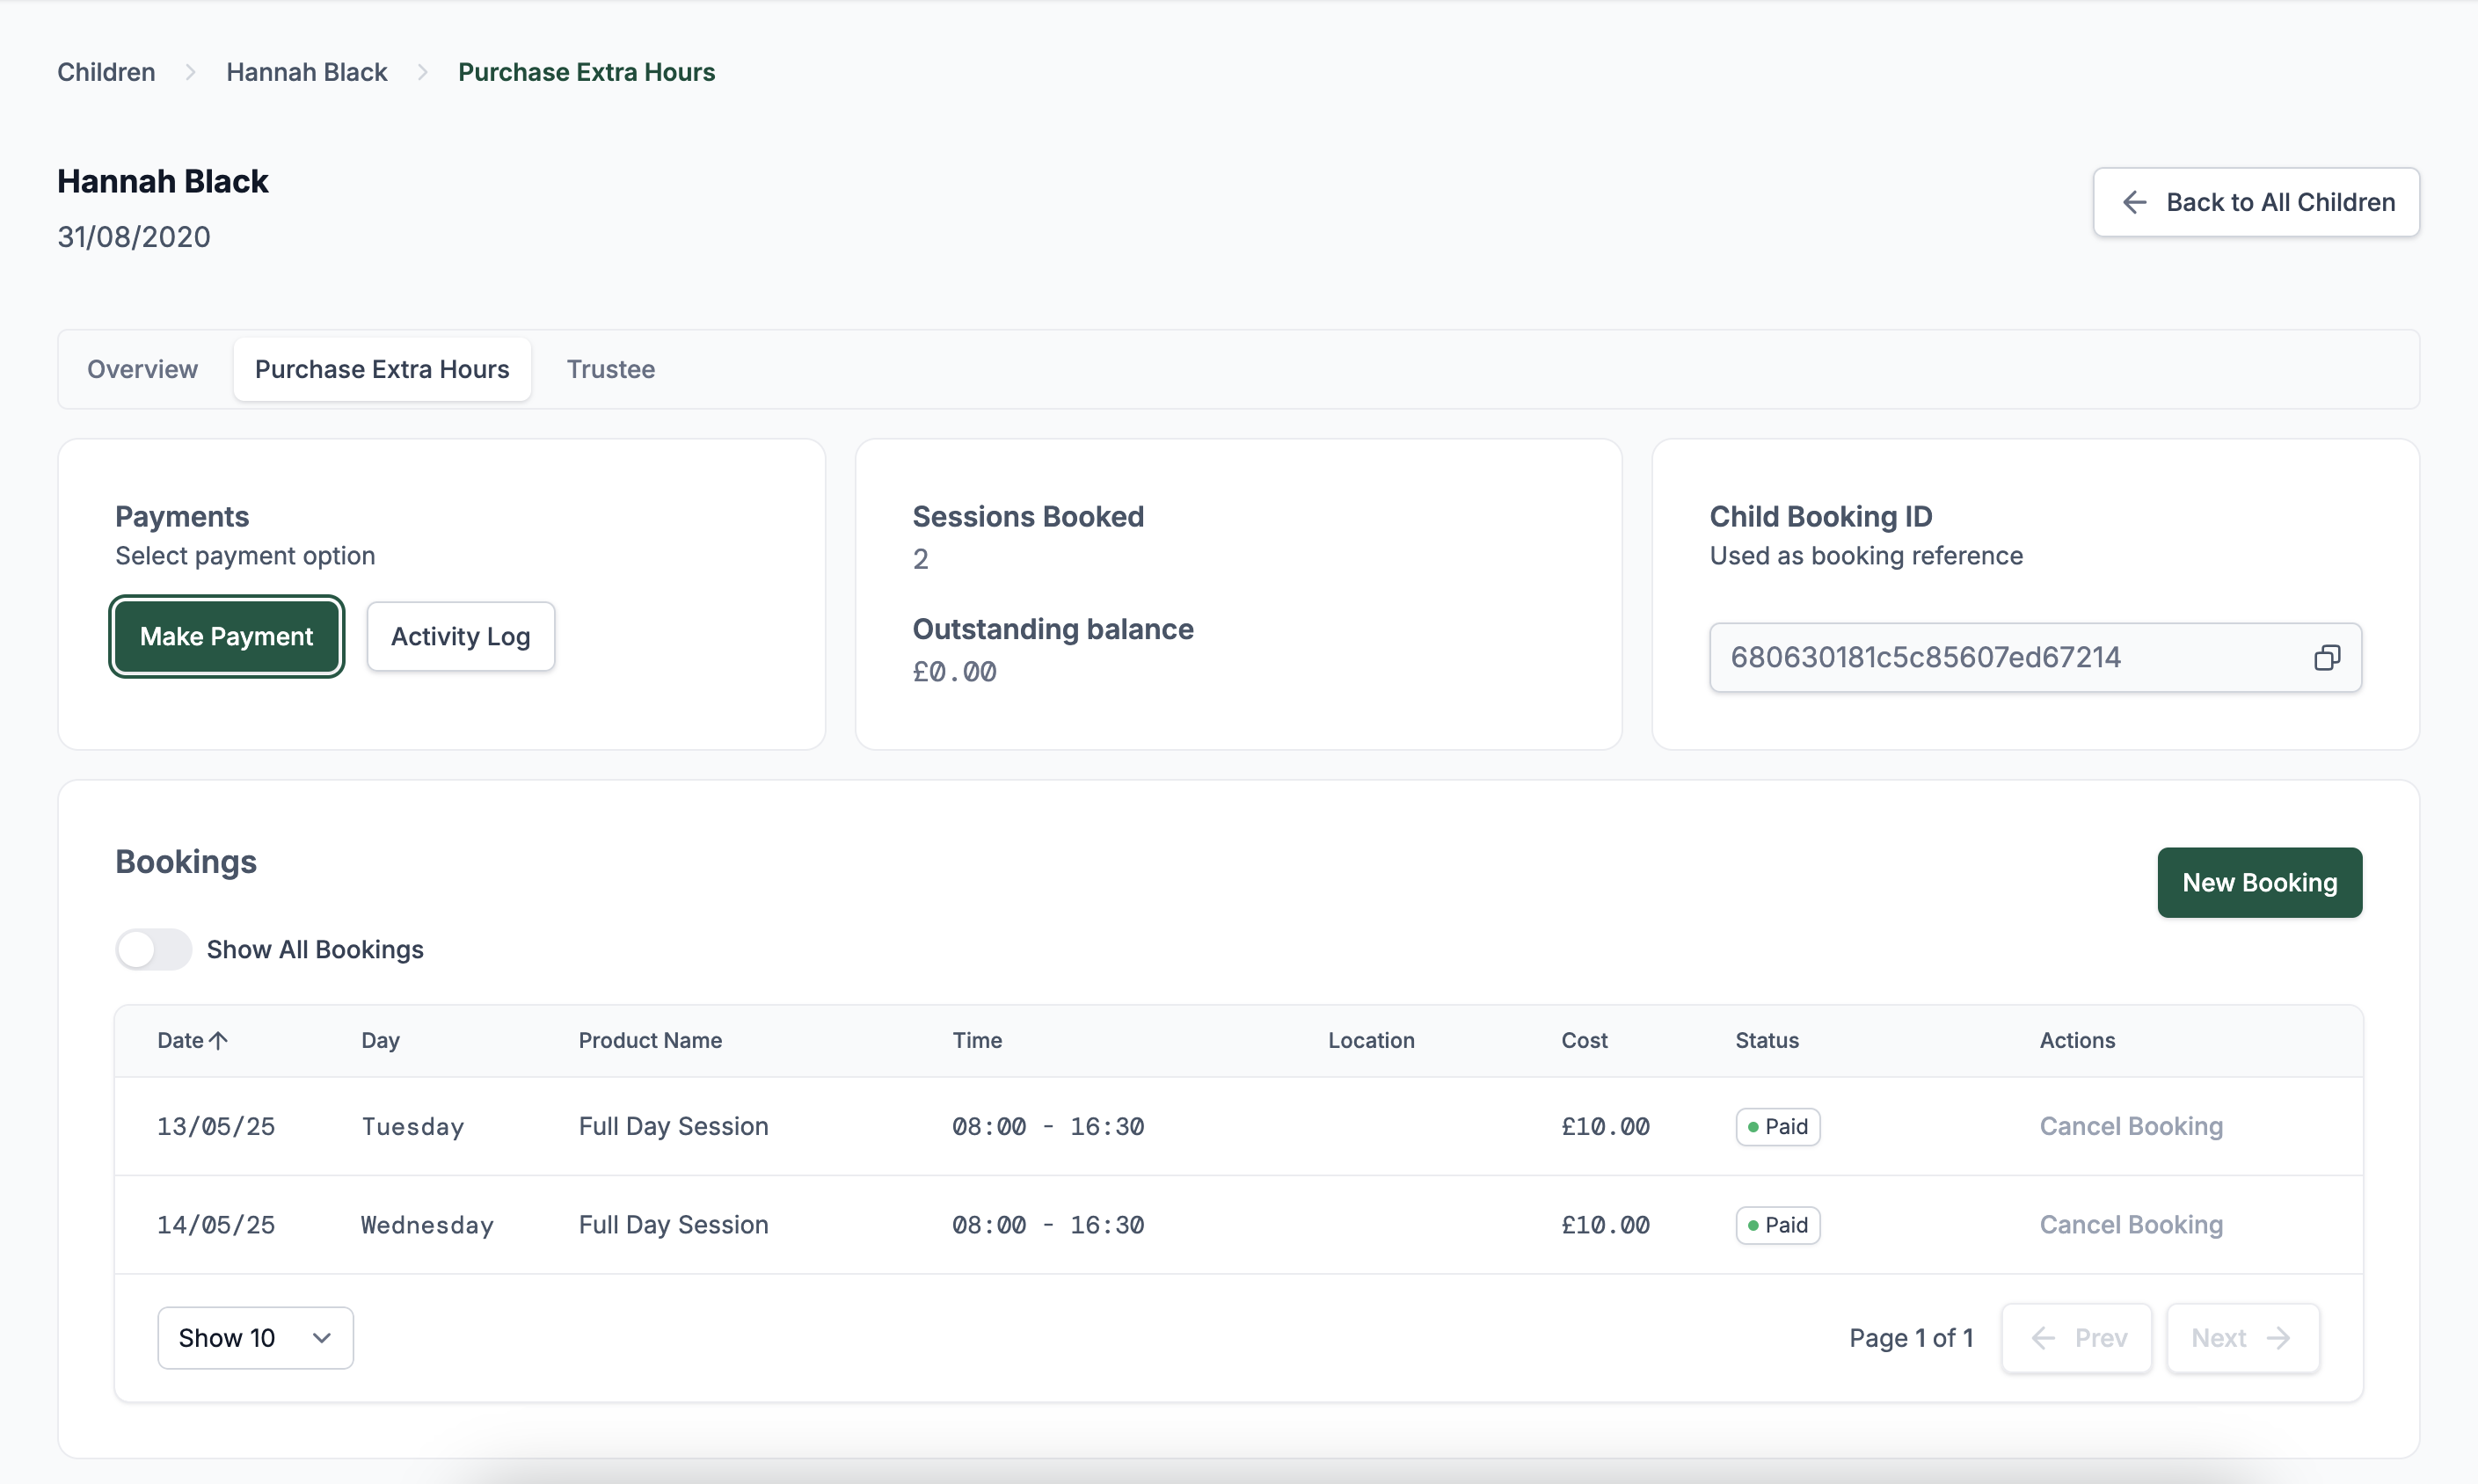Screen dimensions: 2478x1484
Task: Click the Make Payment button
Action: [226, 636]
